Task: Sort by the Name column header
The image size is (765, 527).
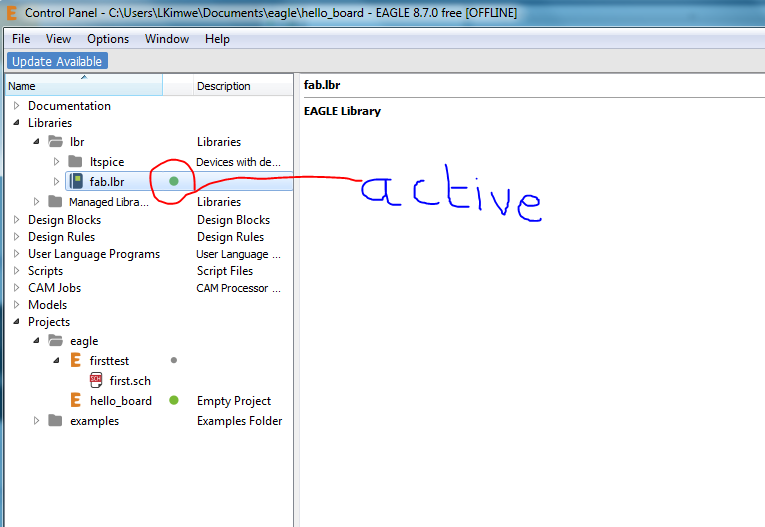Action: tap(84, 85)
